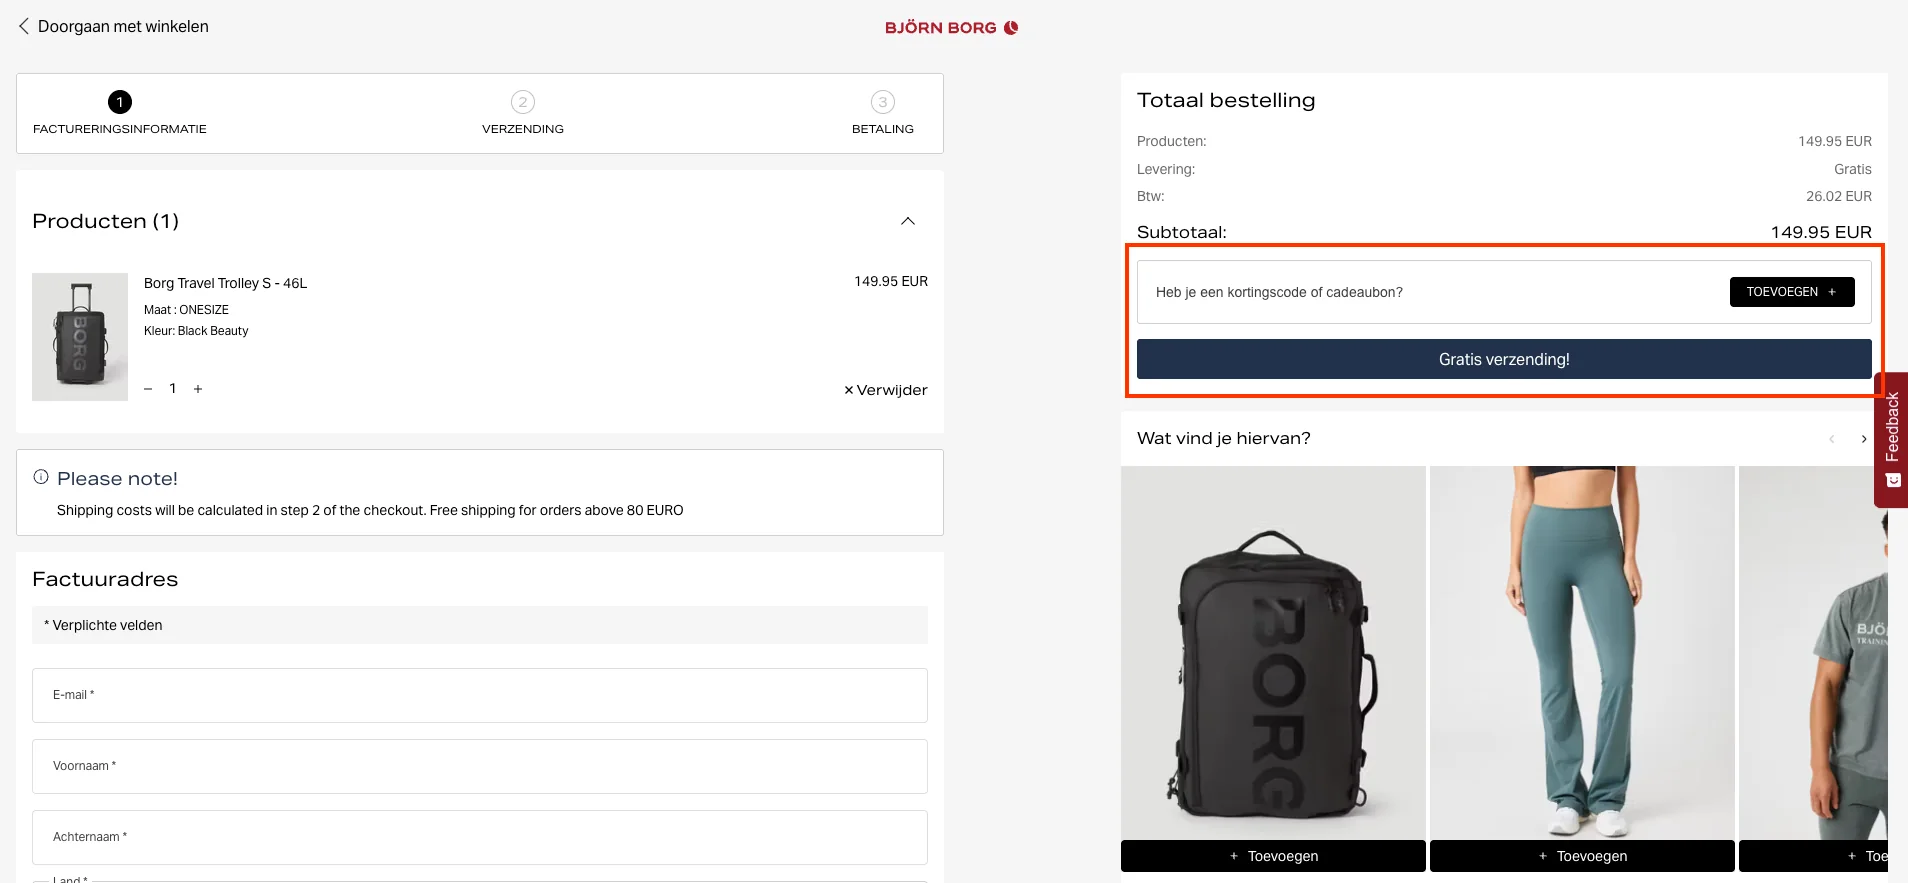Viewport: 1908px width, 883px height.
Task: Show previous recommended products arrow
Action: [x=1831, y=439]
